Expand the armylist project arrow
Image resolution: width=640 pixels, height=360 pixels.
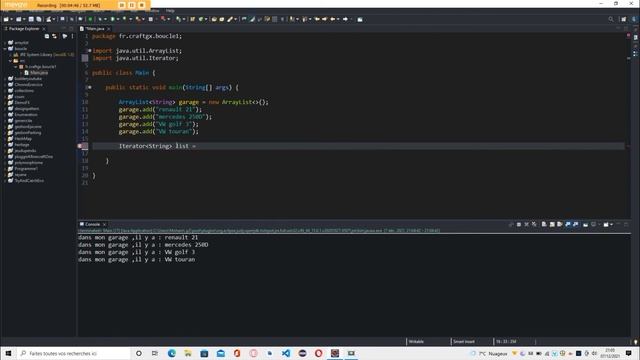[x=5, y=42]
